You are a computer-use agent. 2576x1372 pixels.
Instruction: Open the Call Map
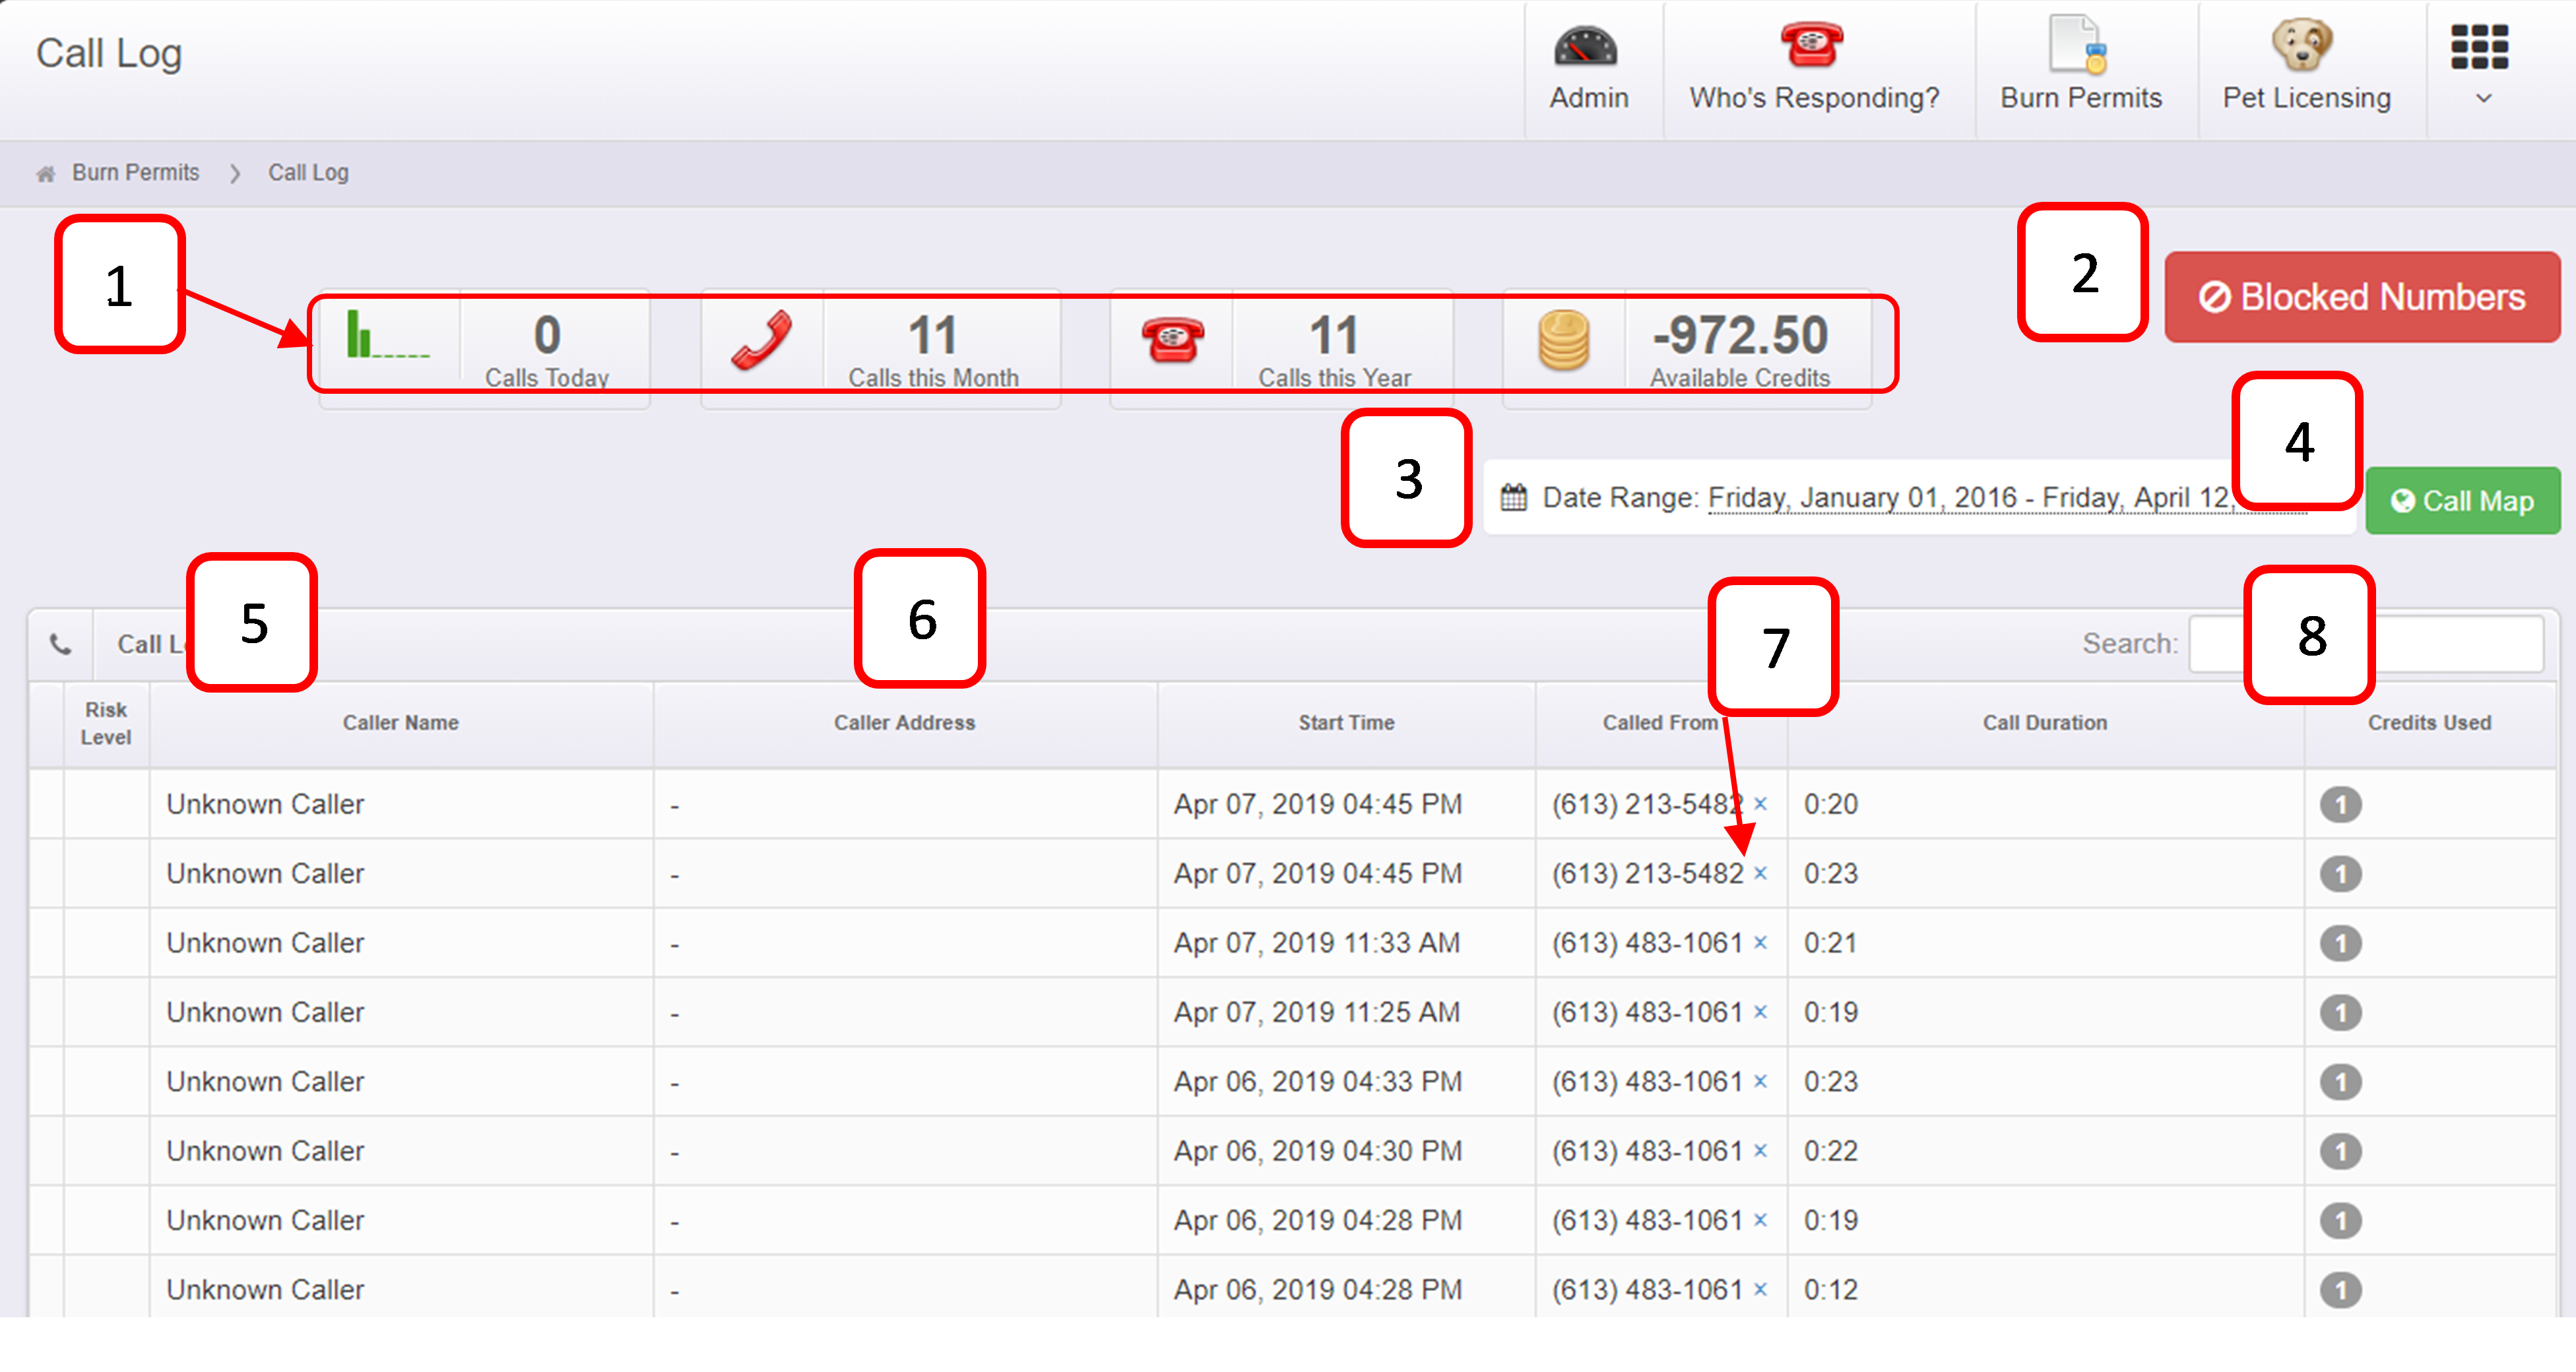coord(2462,501)
